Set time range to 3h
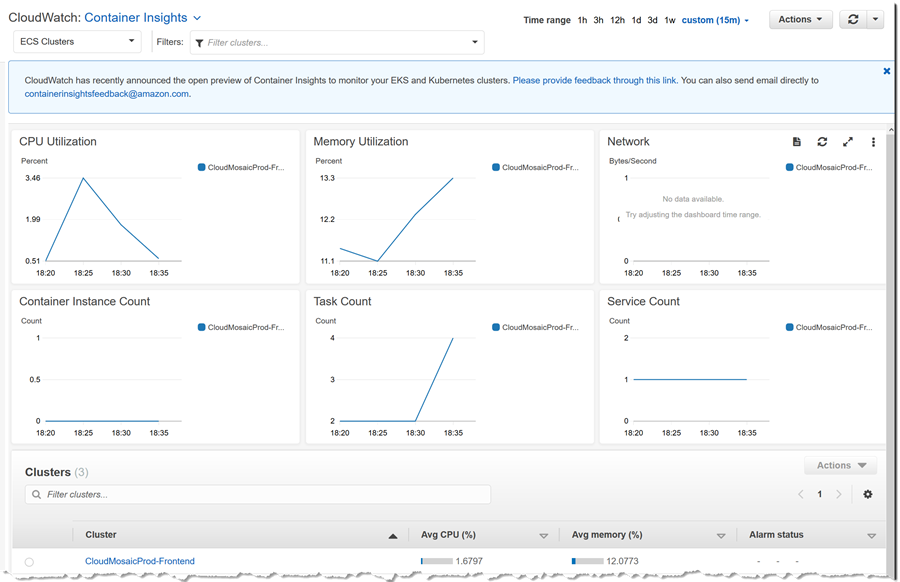 tap(598, 20)
